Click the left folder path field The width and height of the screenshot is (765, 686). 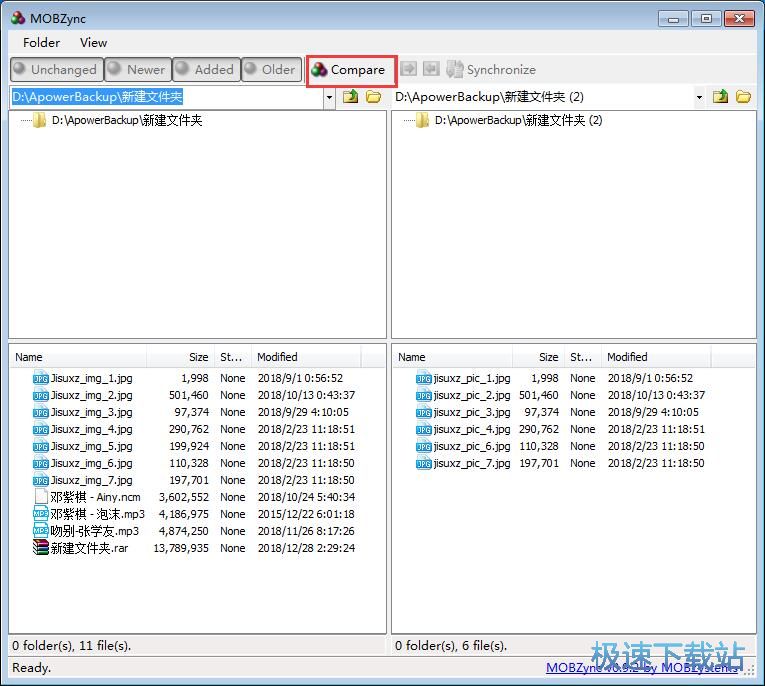166,97
